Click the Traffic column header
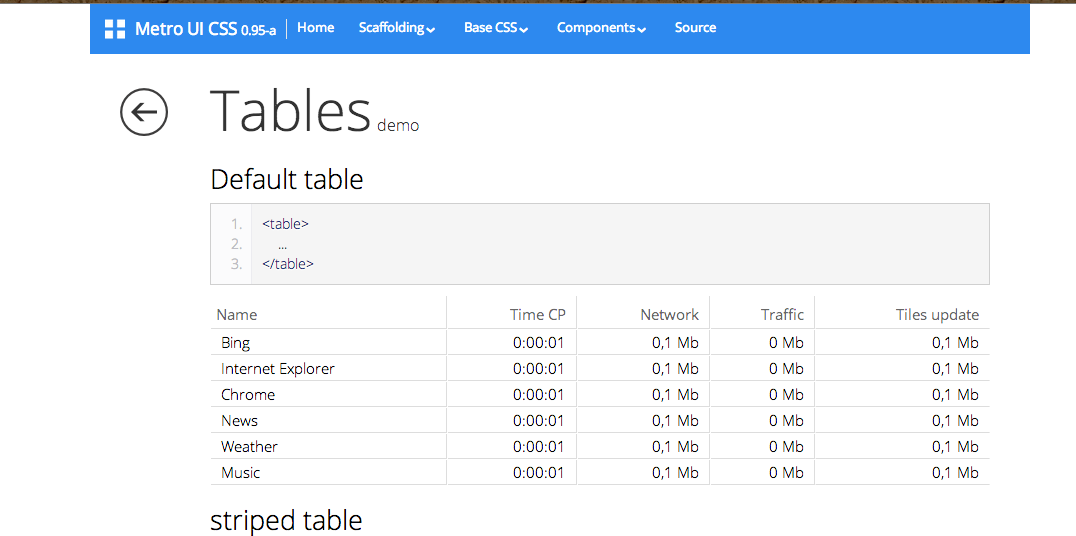 click(782, 314)
